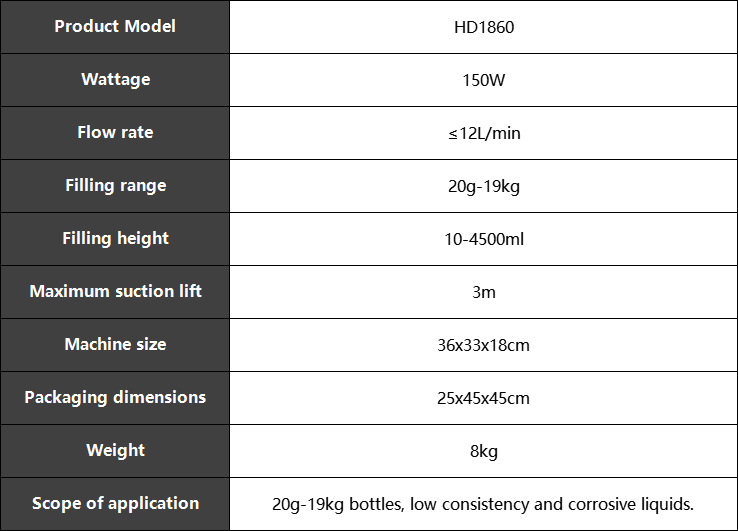Select the corrosive liquids description text
738x531 pixels.
(483, 505)
